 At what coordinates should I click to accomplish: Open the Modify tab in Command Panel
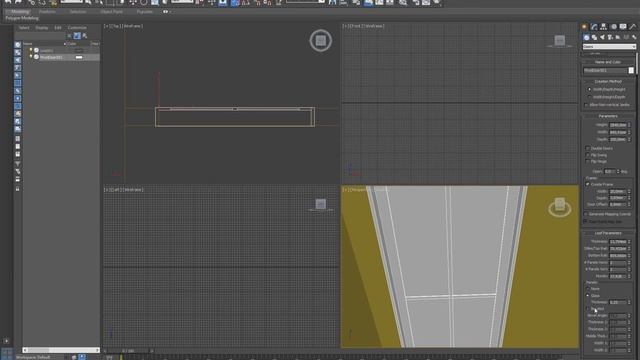pyautogui.click(x=594, y=27)
